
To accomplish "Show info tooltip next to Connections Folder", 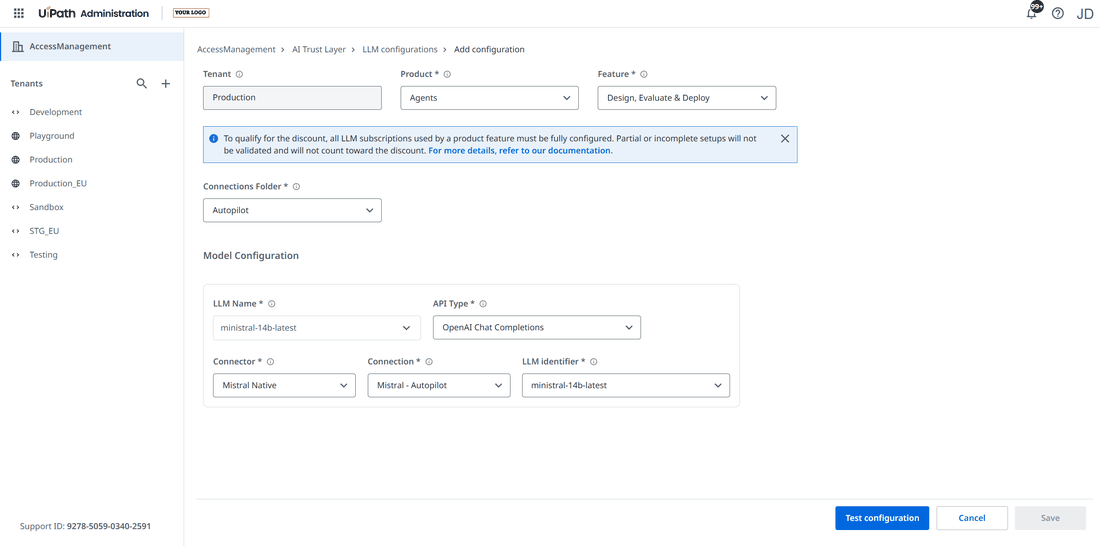I will click(x=296, y=187).
